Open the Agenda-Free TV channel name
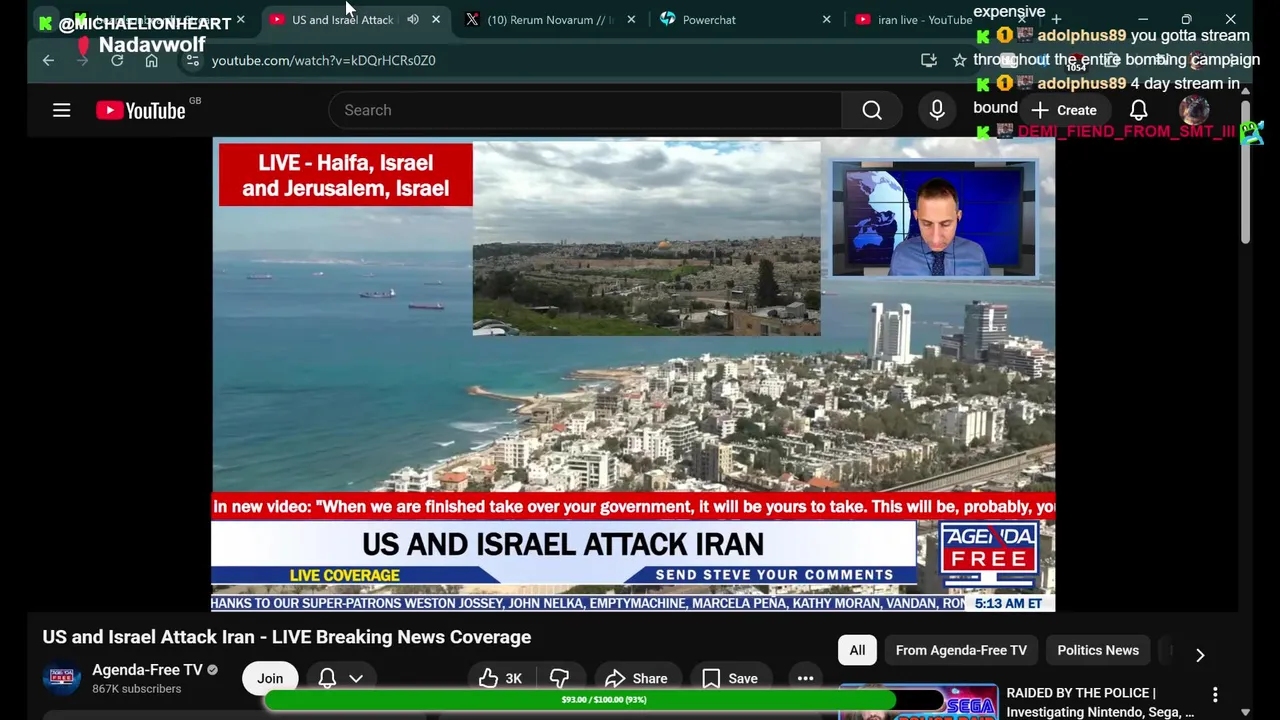Screen dimensions: 1280x720 point(147,670)
